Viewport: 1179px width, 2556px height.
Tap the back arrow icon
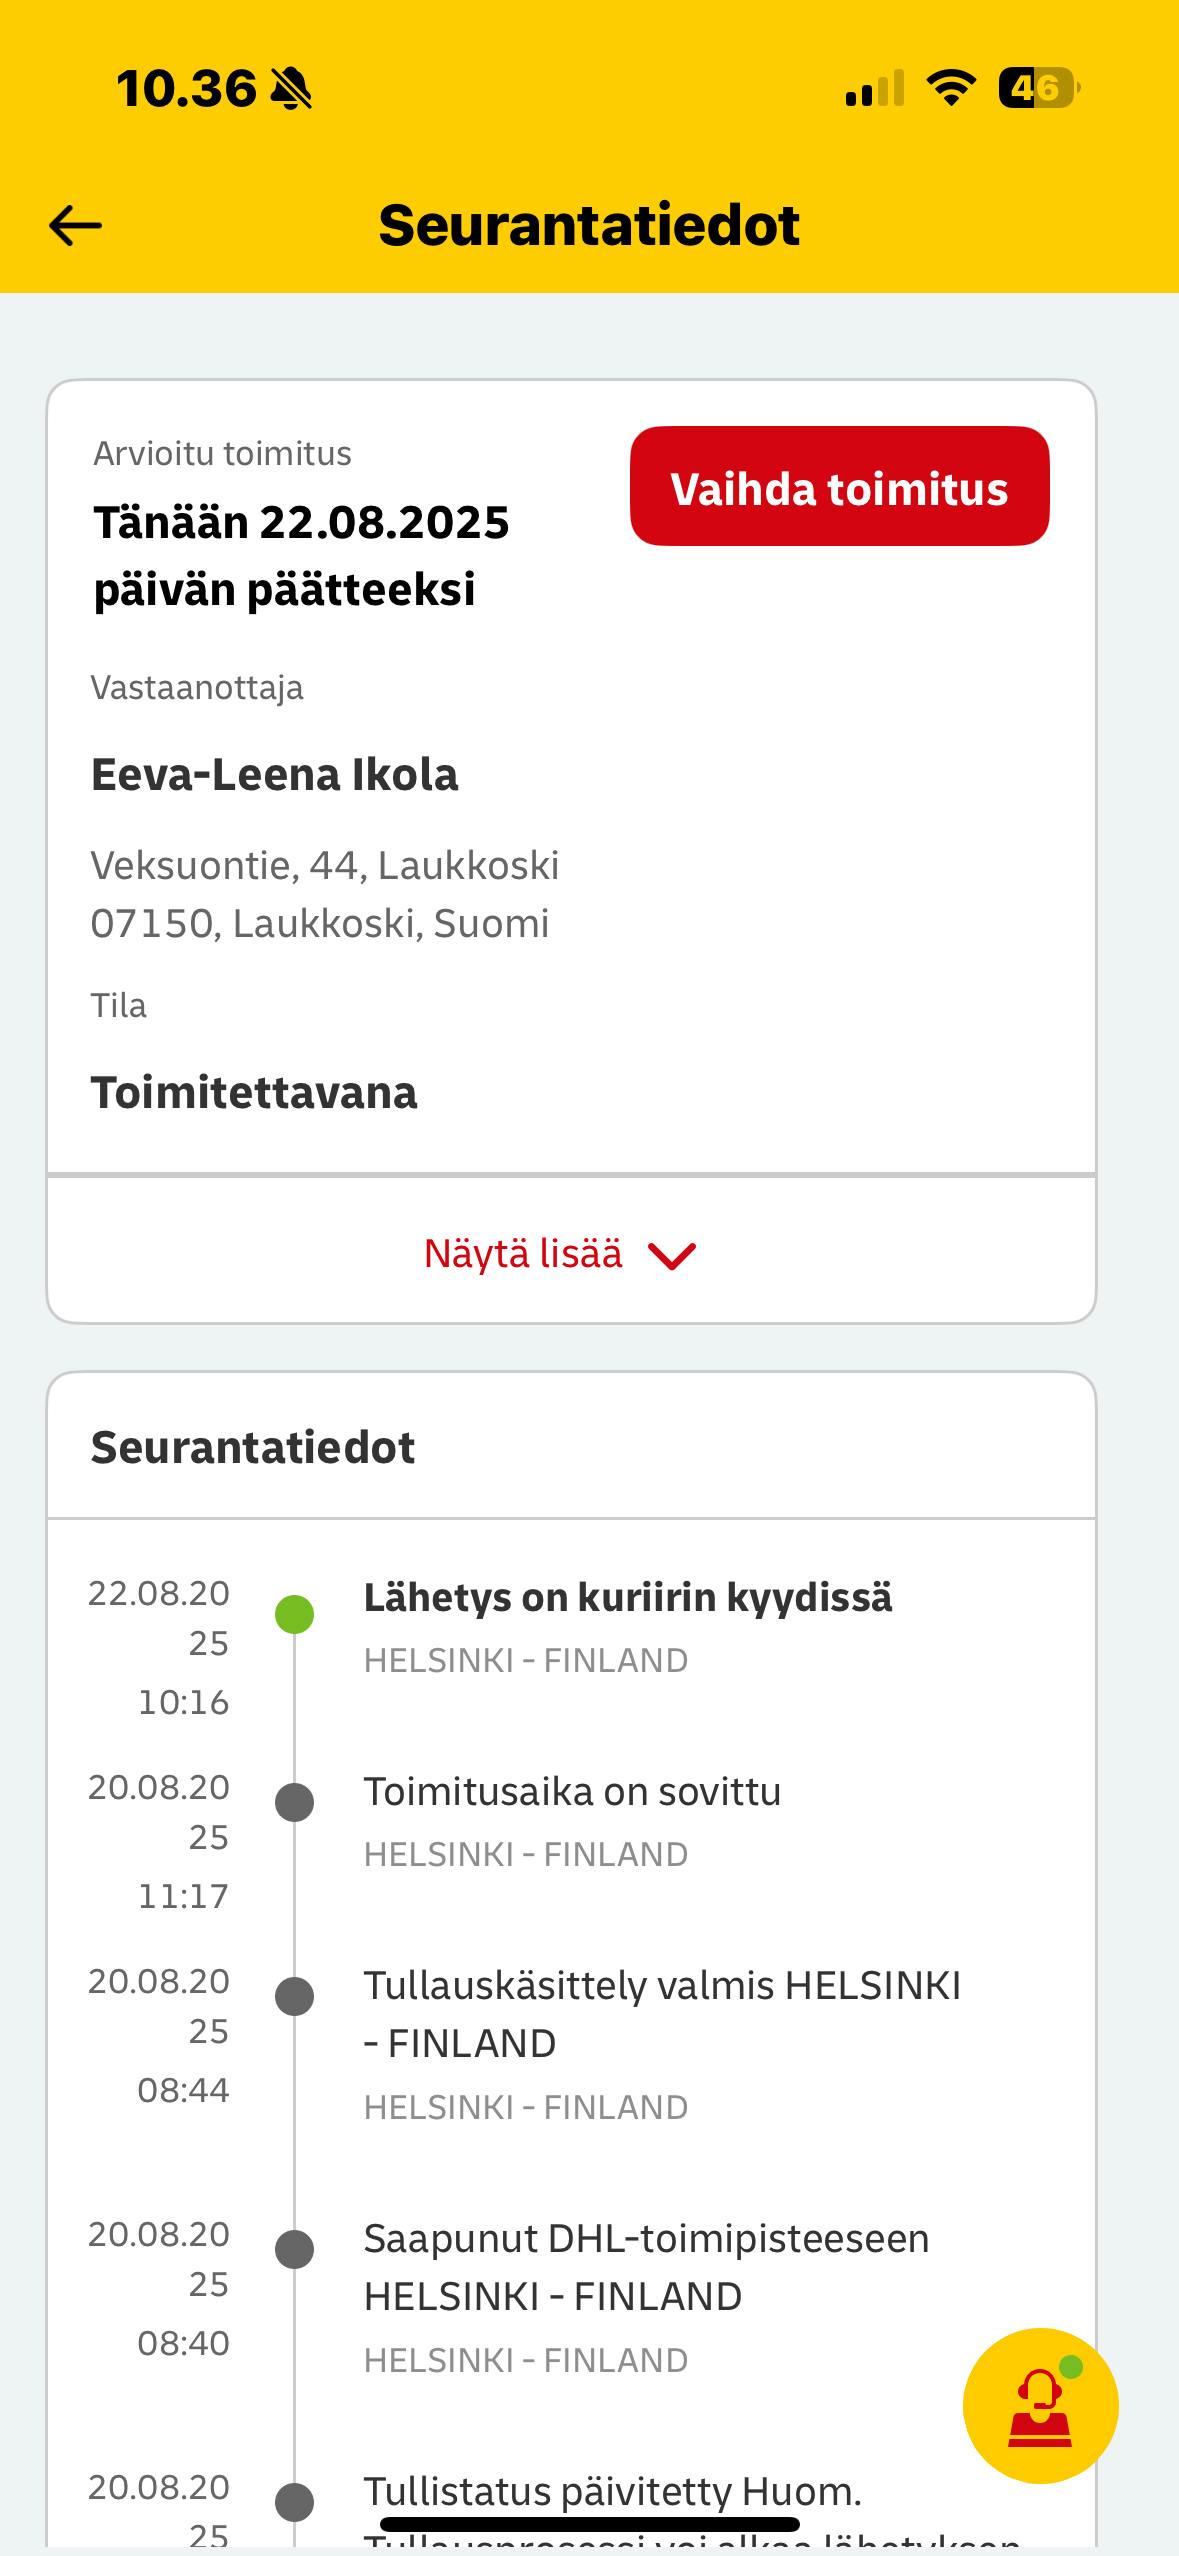tap(76, 226)
